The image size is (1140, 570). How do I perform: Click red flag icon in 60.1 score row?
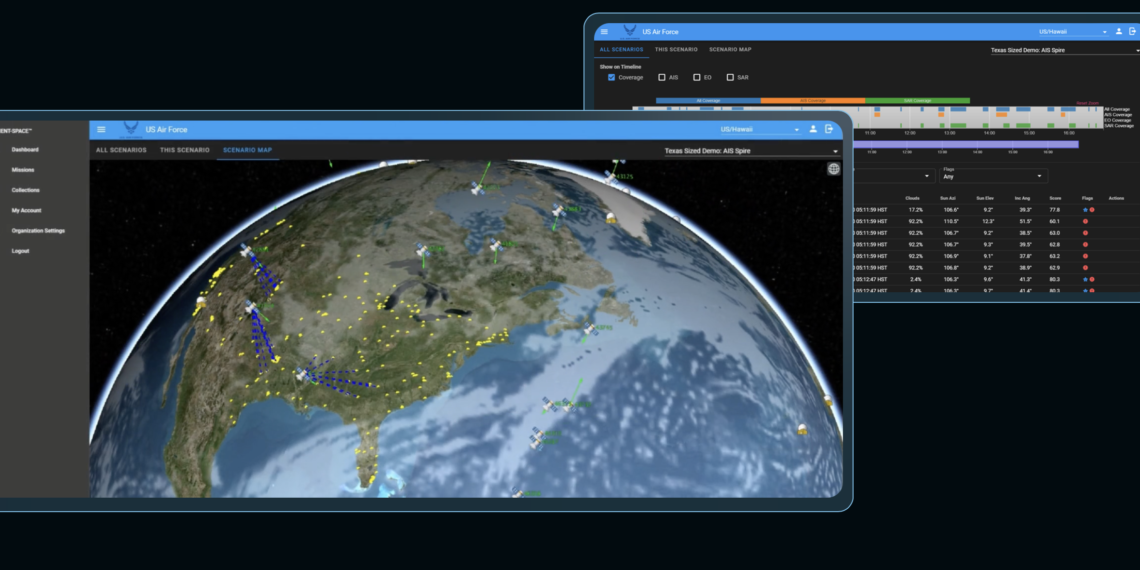tap(1085, 221)
